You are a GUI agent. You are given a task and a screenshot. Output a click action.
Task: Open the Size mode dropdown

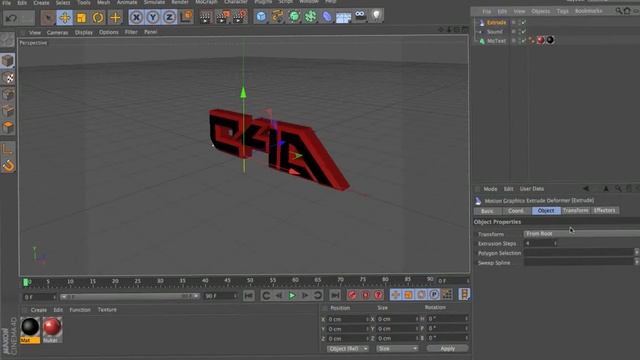[x=398, y=349]
